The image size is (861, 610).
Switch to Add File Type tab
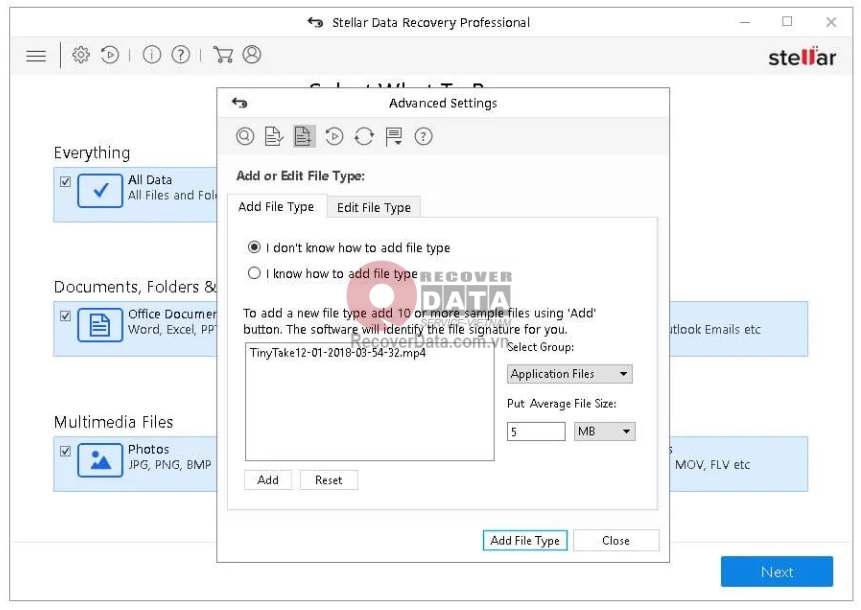(276, 206)
